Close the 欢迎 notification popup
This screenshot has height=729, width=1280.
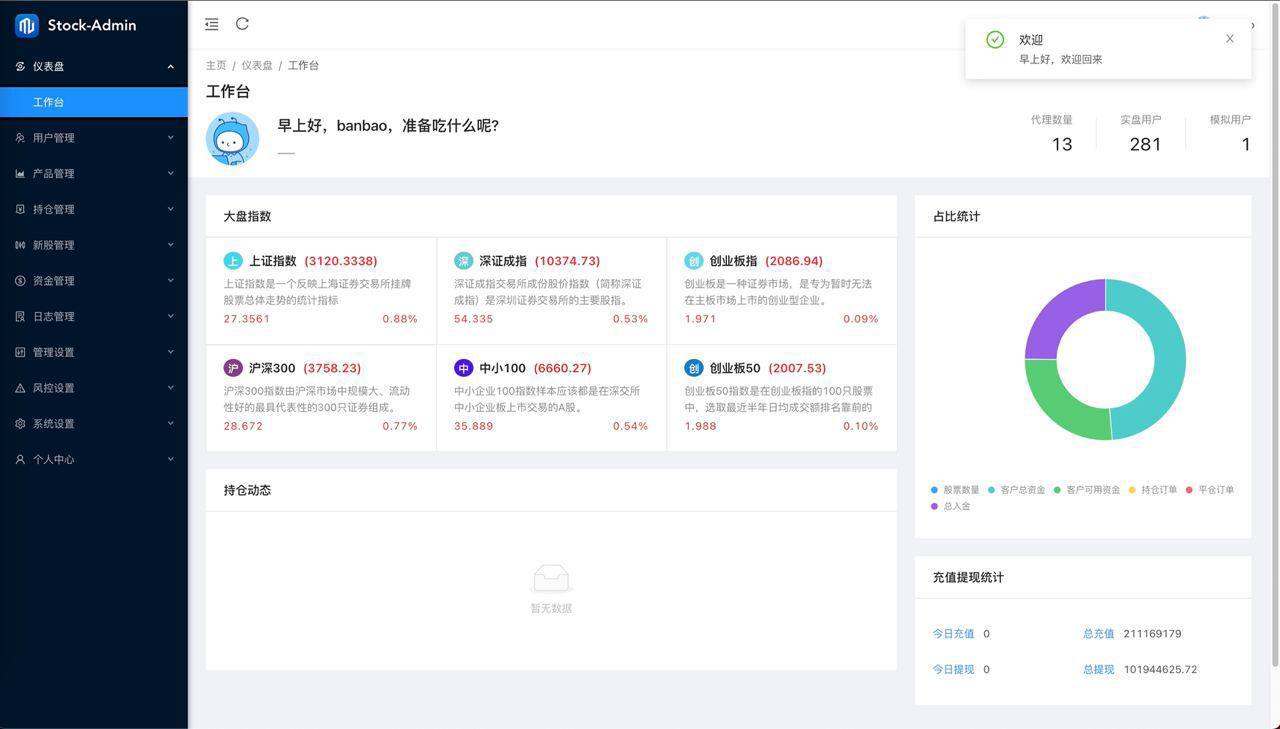[1230, 39]
